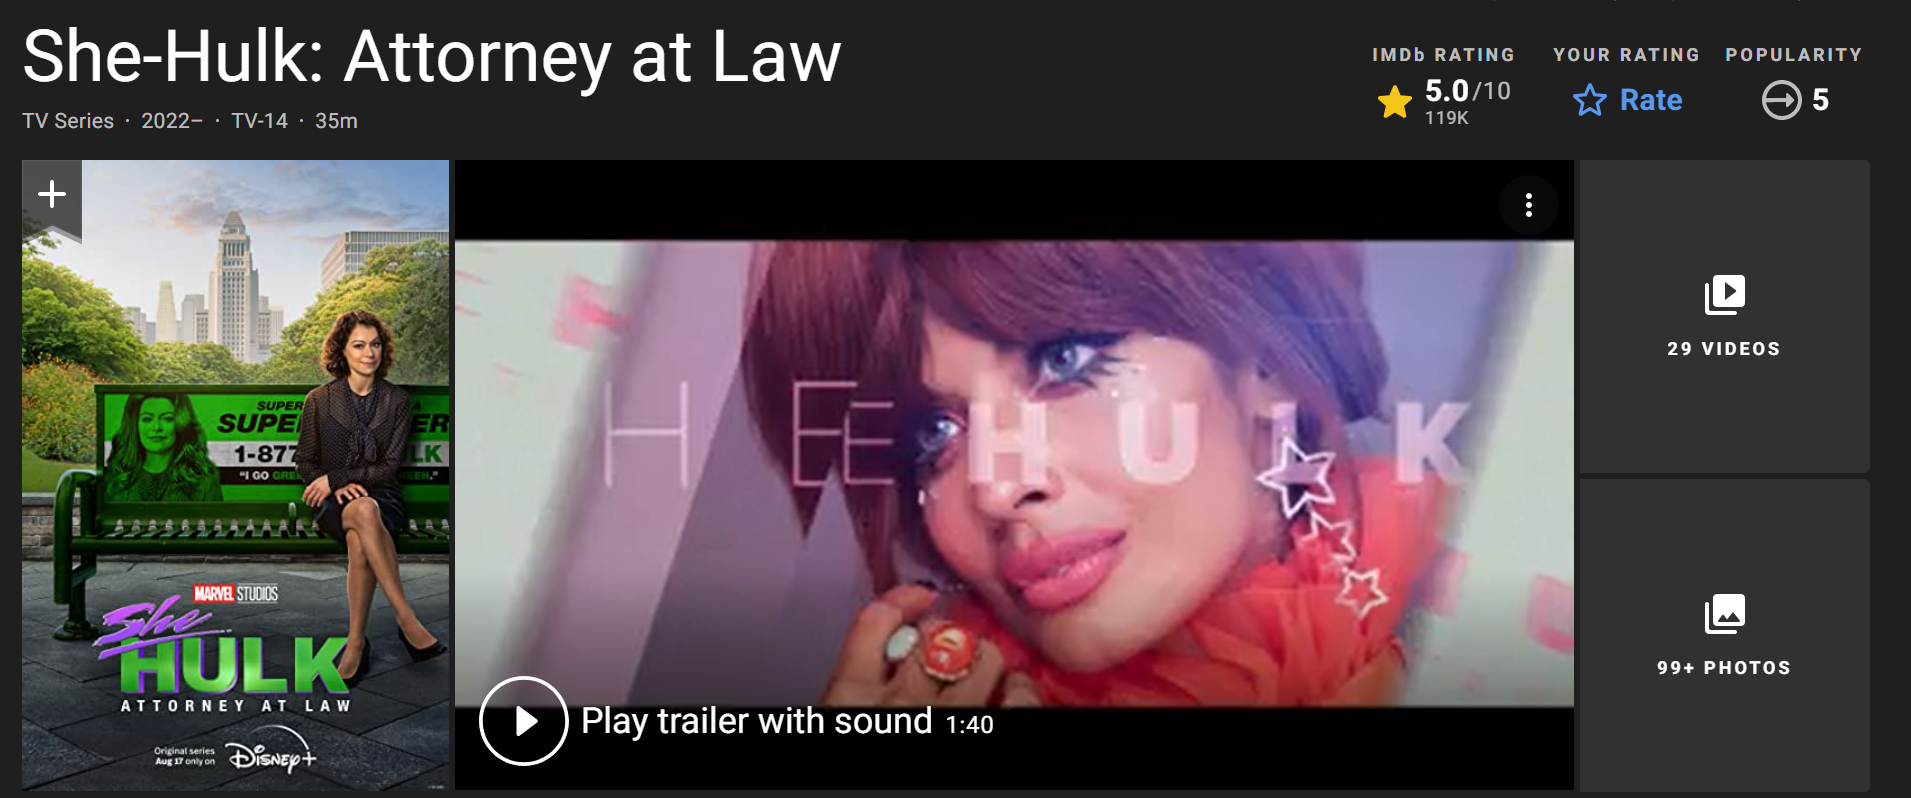Add show to watchlist with plus ribbon

click(x=52, y=198)
